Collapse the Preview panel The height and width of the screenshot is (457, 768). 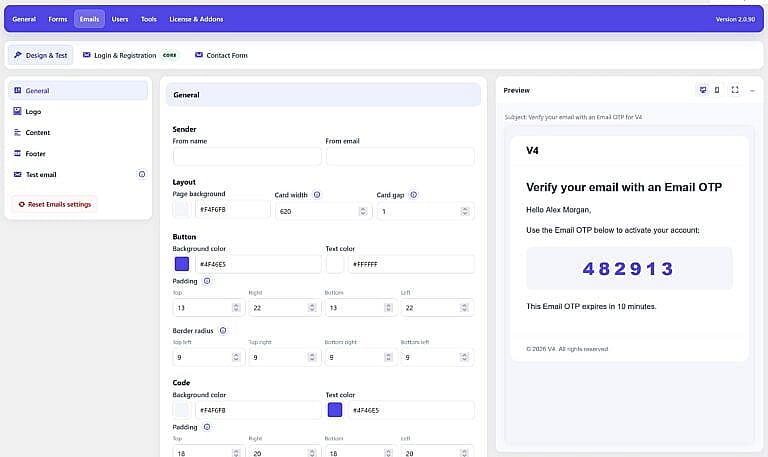752,91
